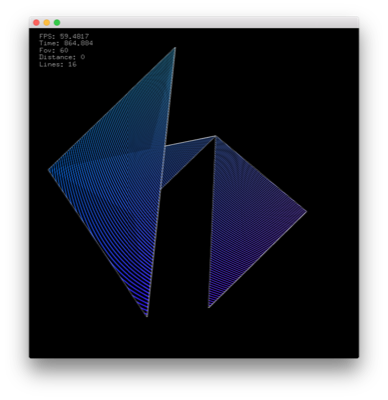Viewport: 388px width, 400px height.
Task: Click the top apex of the blue shape
Action: [175, 48]
